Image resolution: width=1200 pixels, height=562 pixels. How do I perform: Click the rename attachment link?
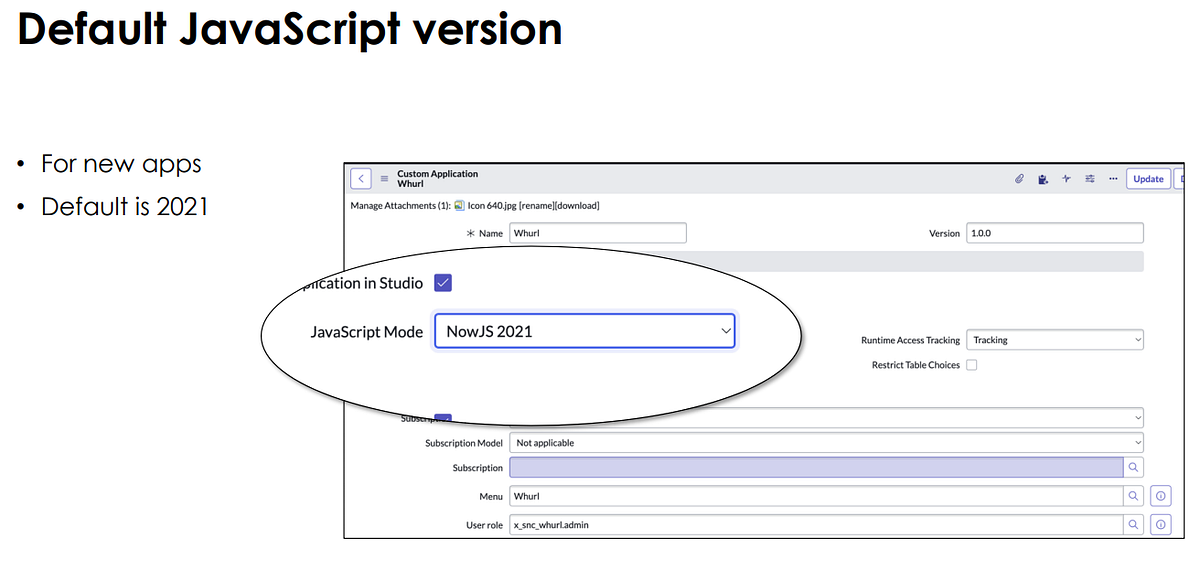[539, 206]
